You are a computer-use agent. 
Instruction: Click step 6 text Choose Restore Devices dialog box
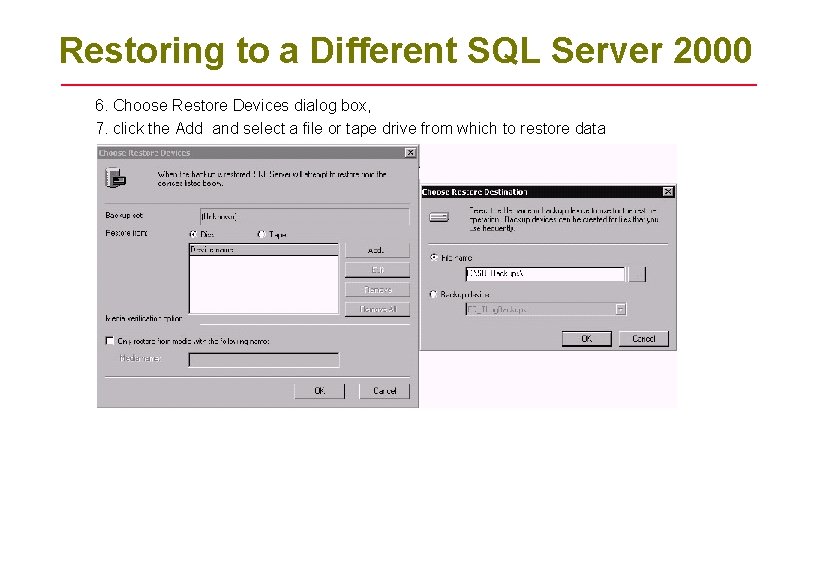coord(233,105)
